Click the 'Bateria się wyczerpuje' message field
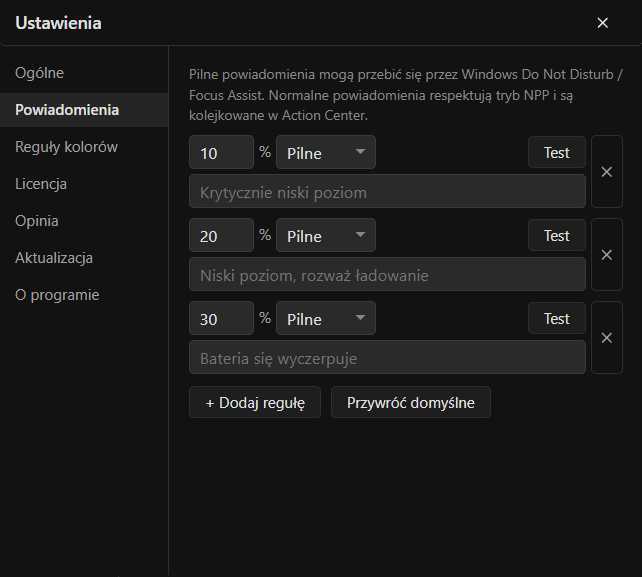 [387, 357]
